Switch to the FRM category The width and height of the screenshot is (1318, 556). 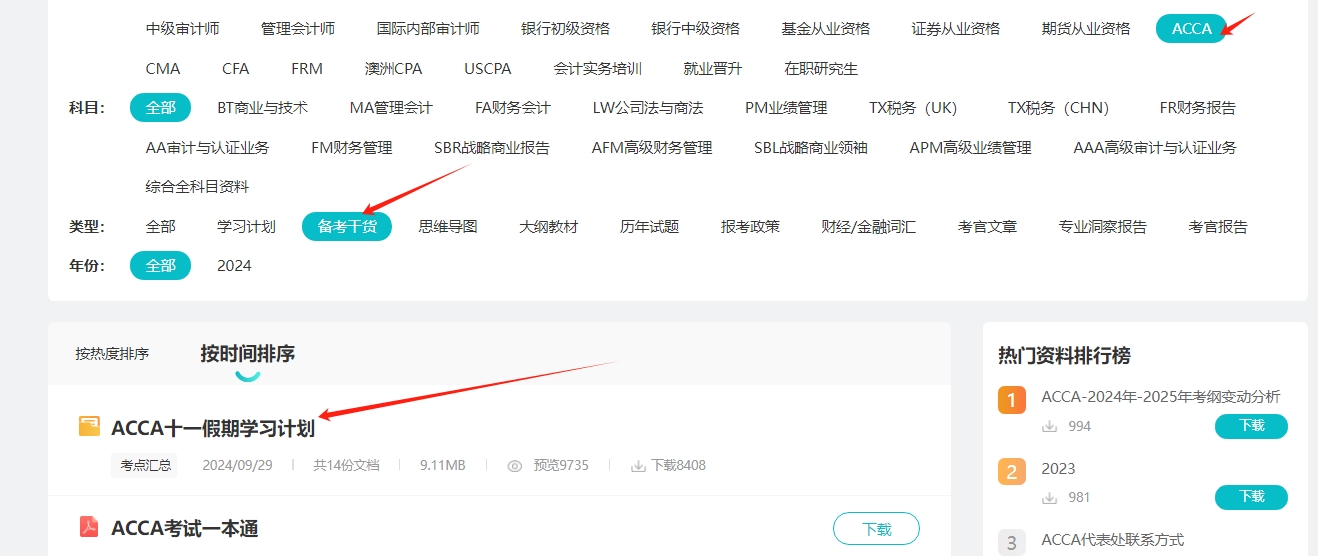pyautogui.click(x=307, y=69)
